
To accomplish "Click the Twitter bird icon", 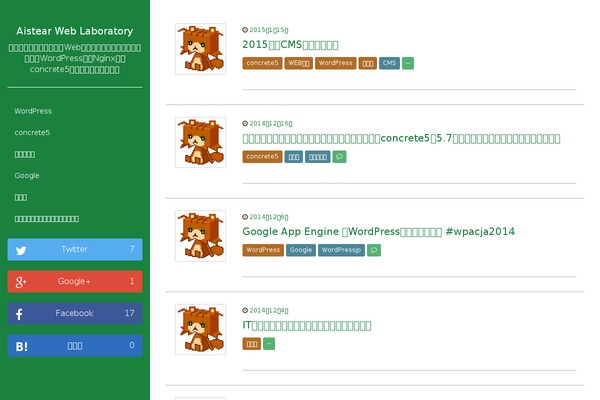I will click(x=21, y=250).
